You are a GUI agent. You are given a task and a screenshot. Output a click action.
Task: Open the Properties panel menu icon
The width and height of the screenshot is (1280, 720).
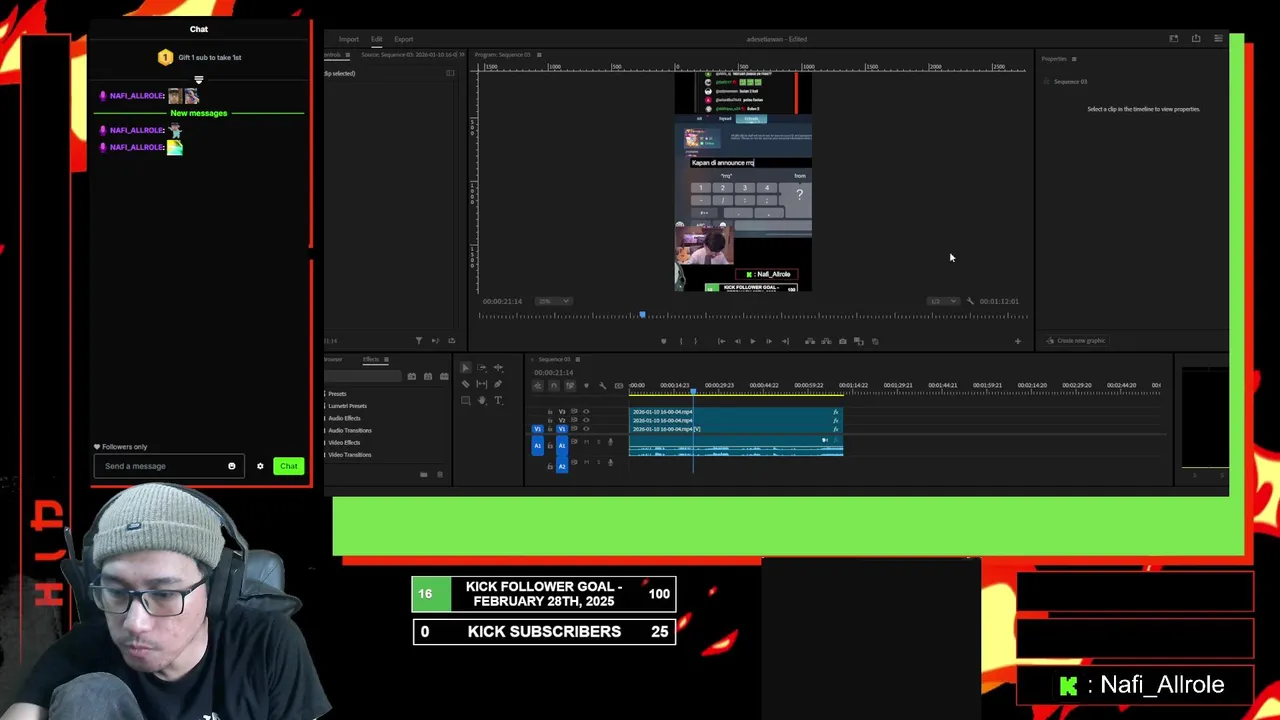[x=1074, y=59]
